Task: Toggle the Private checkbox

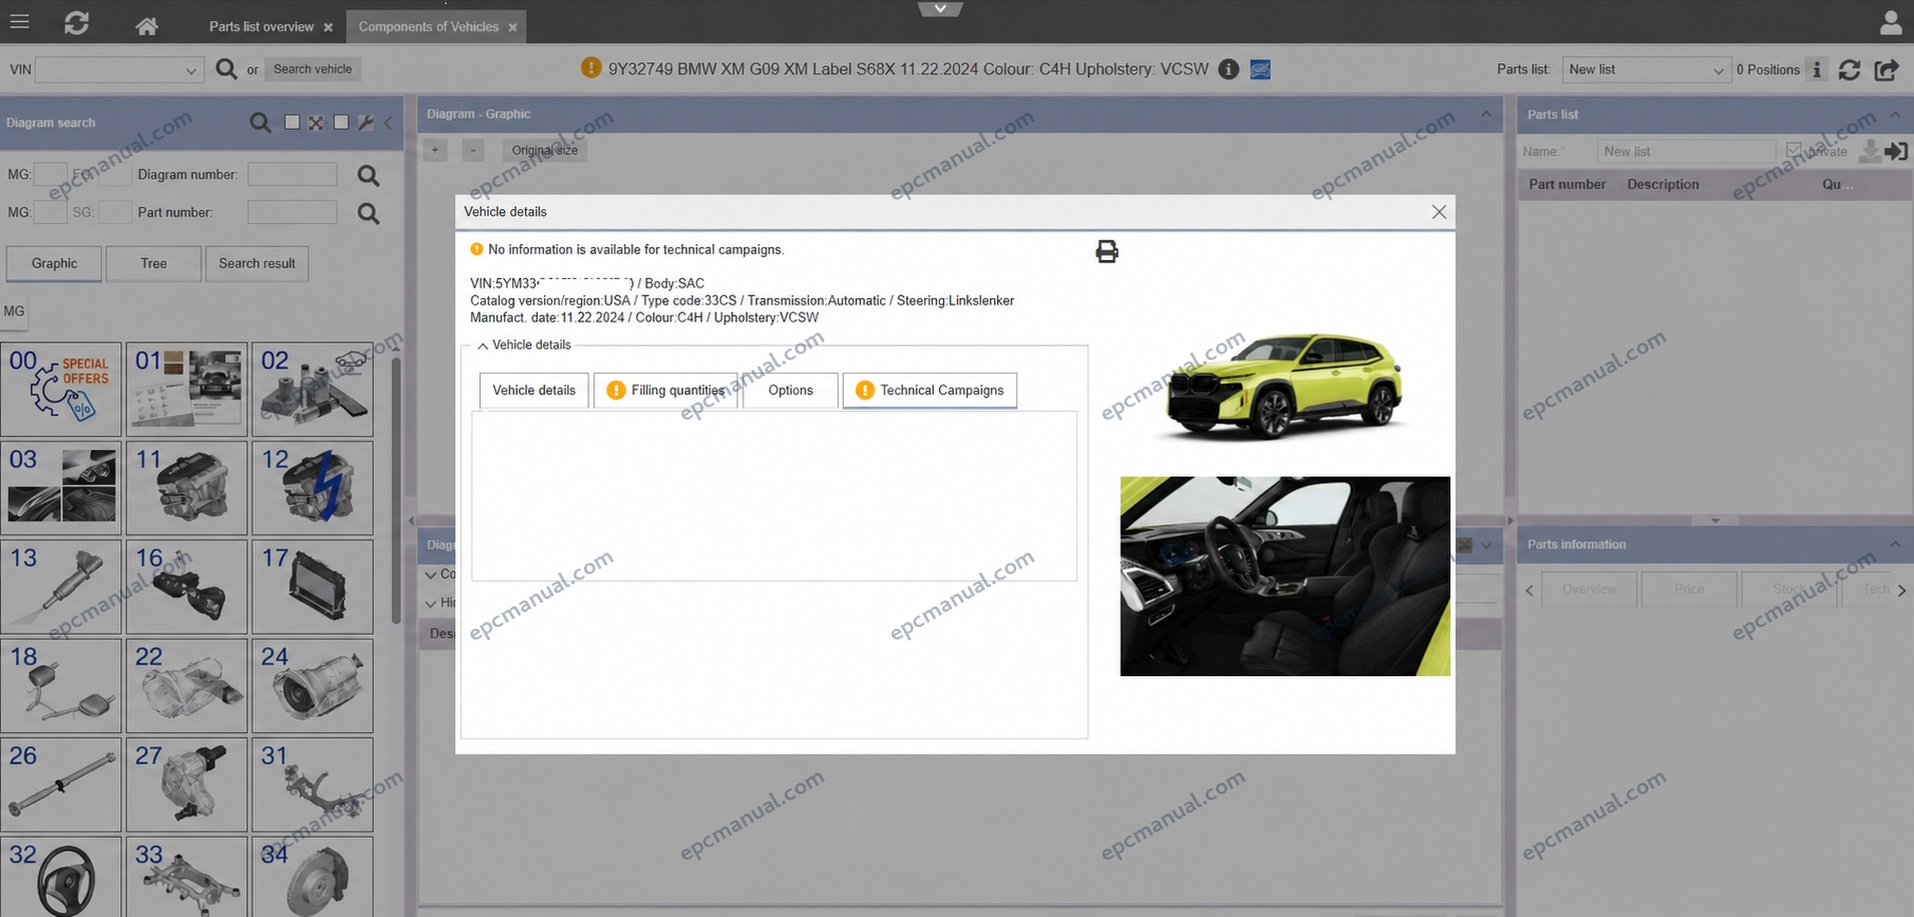Action: tap(1793, 150)
